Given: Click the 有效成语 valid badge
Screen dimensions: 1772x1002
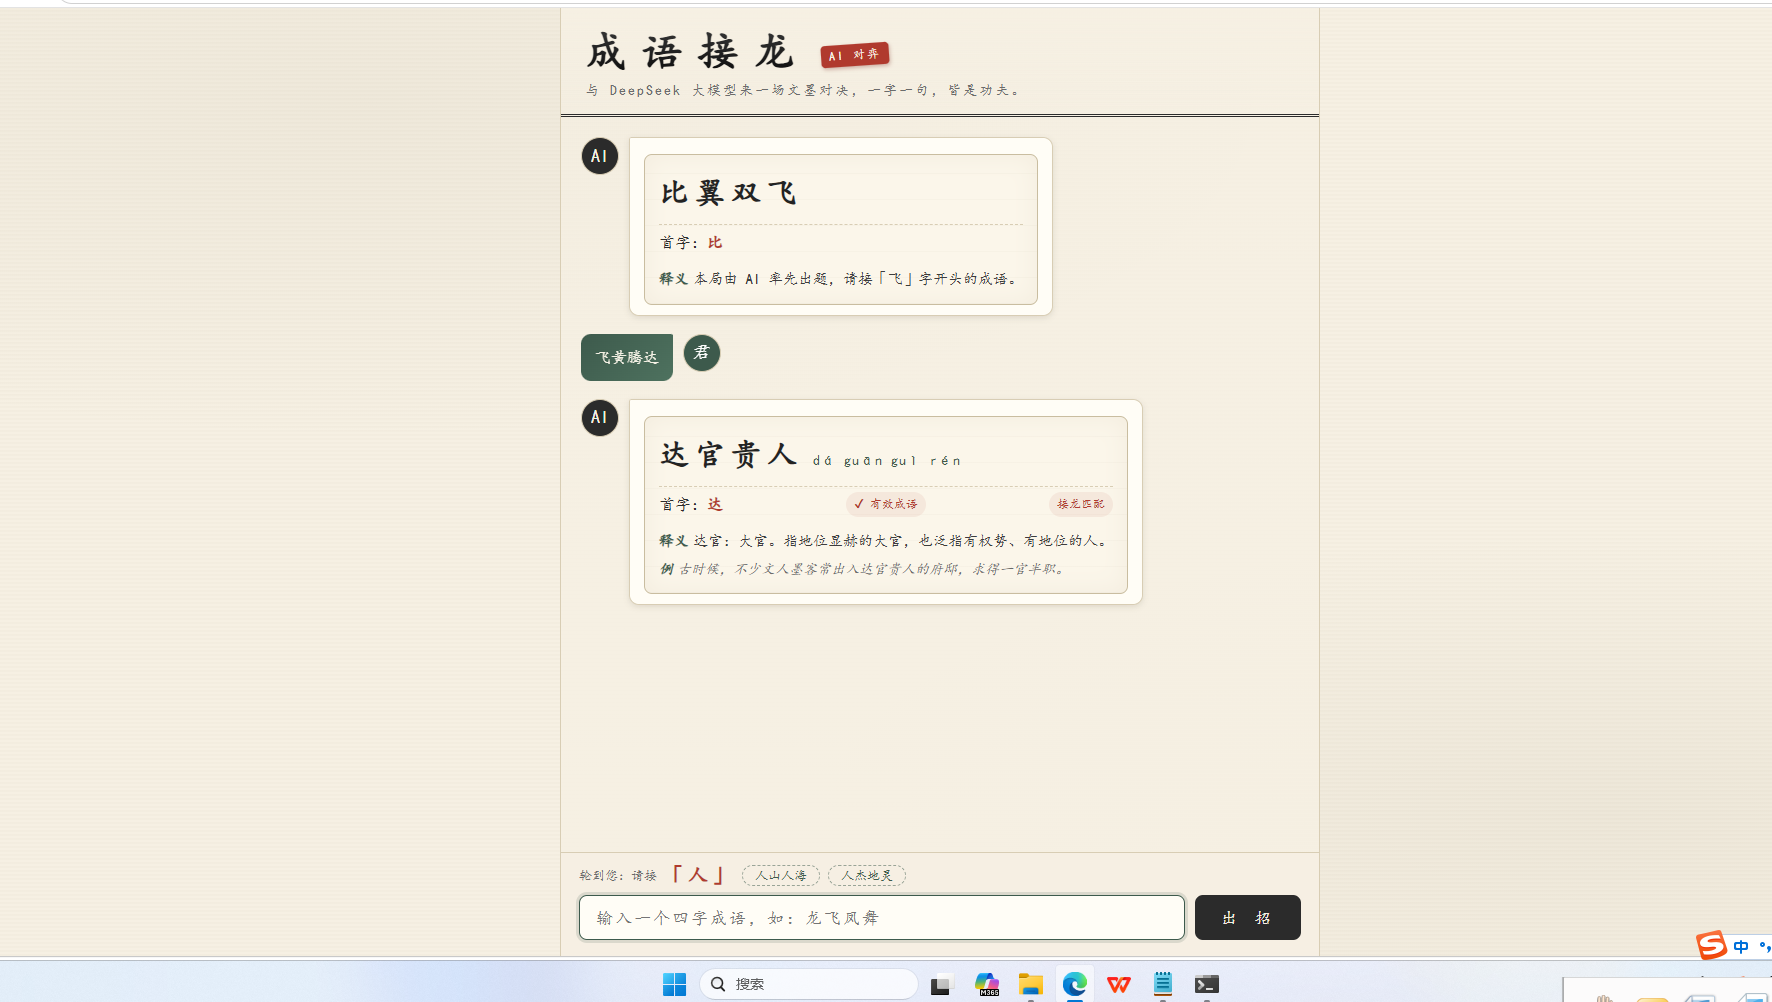Looking at the screenshot, I should 886,504.
